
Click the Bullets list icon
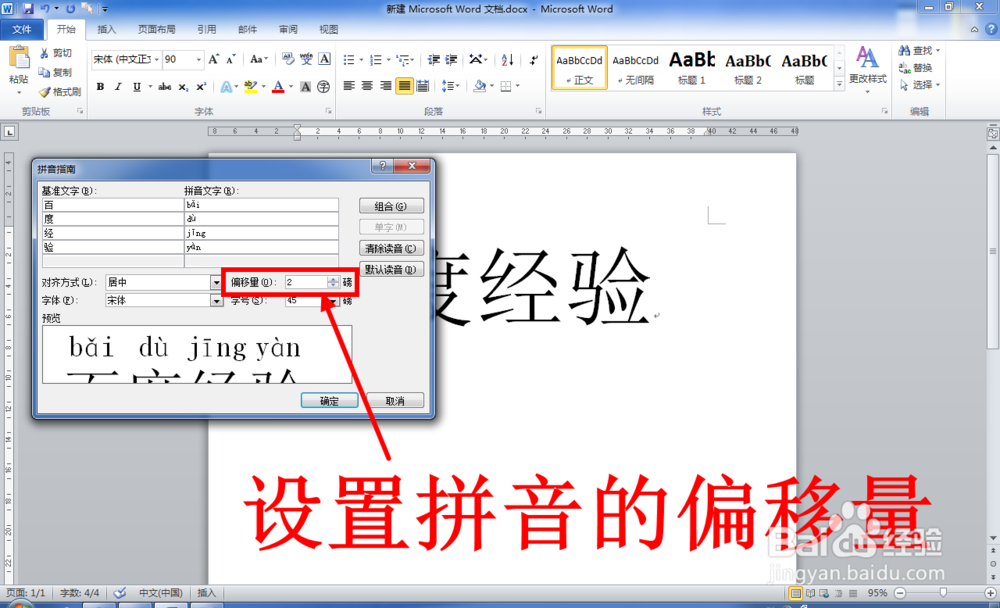(350, 60)
